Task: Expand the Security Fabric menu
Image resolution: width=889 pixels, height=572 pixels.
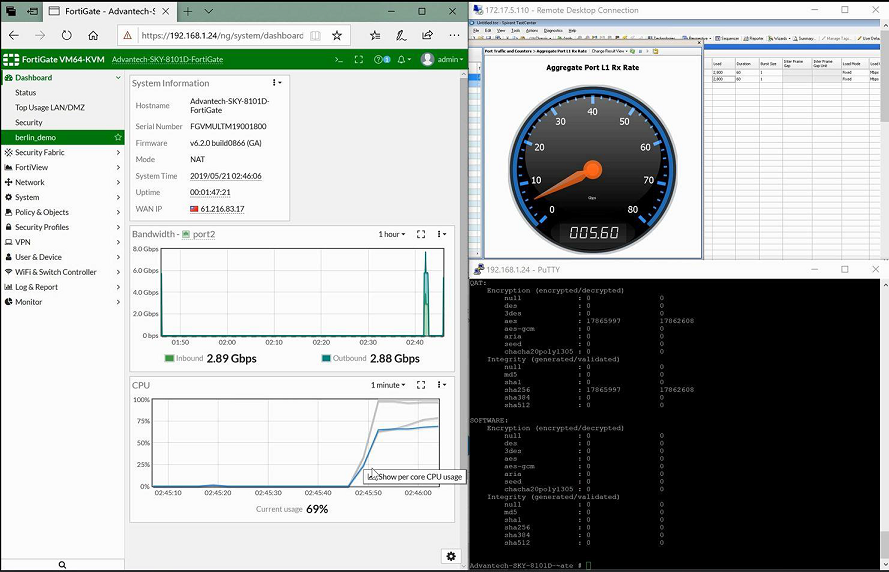Action: click(x=62, y=152)
